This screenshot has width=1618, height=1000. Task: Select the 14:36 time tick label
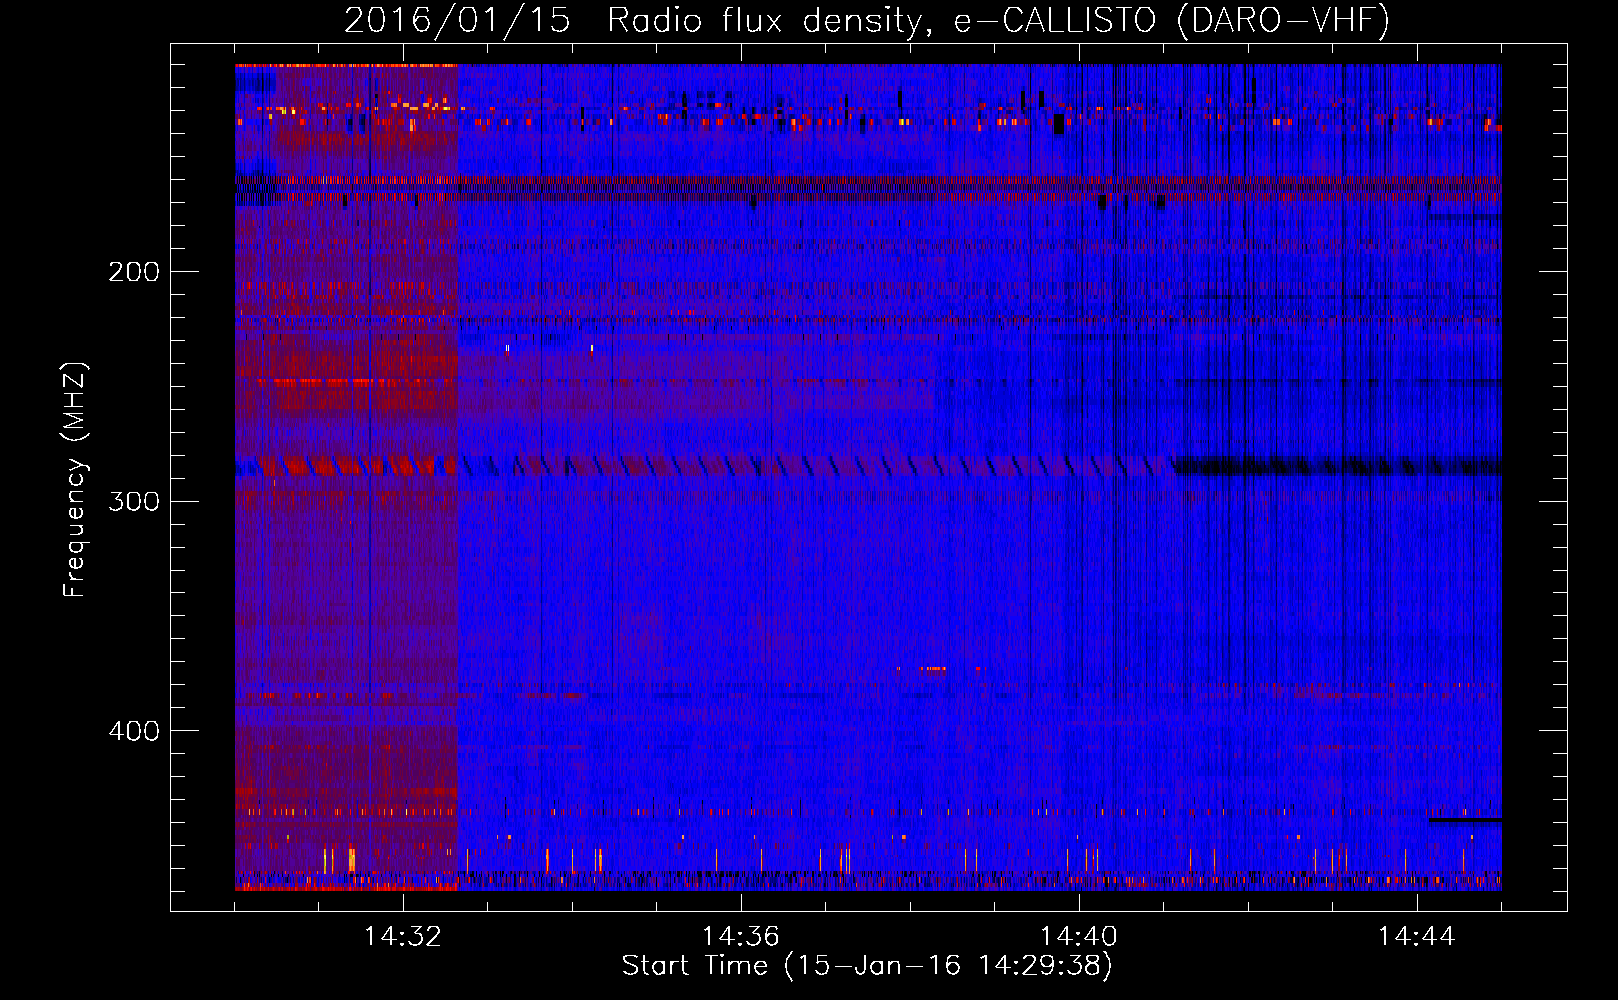pyautogui.click(x=741, y=937)
